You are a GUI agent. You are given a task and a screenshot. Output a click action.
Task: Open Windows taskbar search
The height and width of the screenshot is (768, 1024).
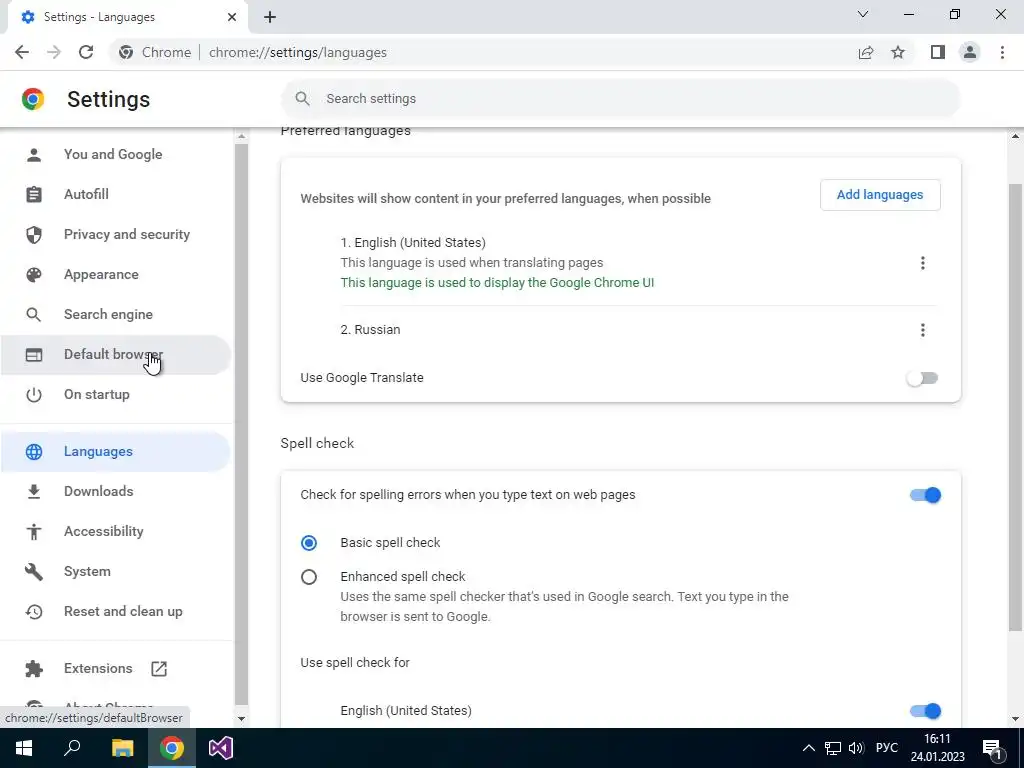pyautogui.click(x=72, y=748)
